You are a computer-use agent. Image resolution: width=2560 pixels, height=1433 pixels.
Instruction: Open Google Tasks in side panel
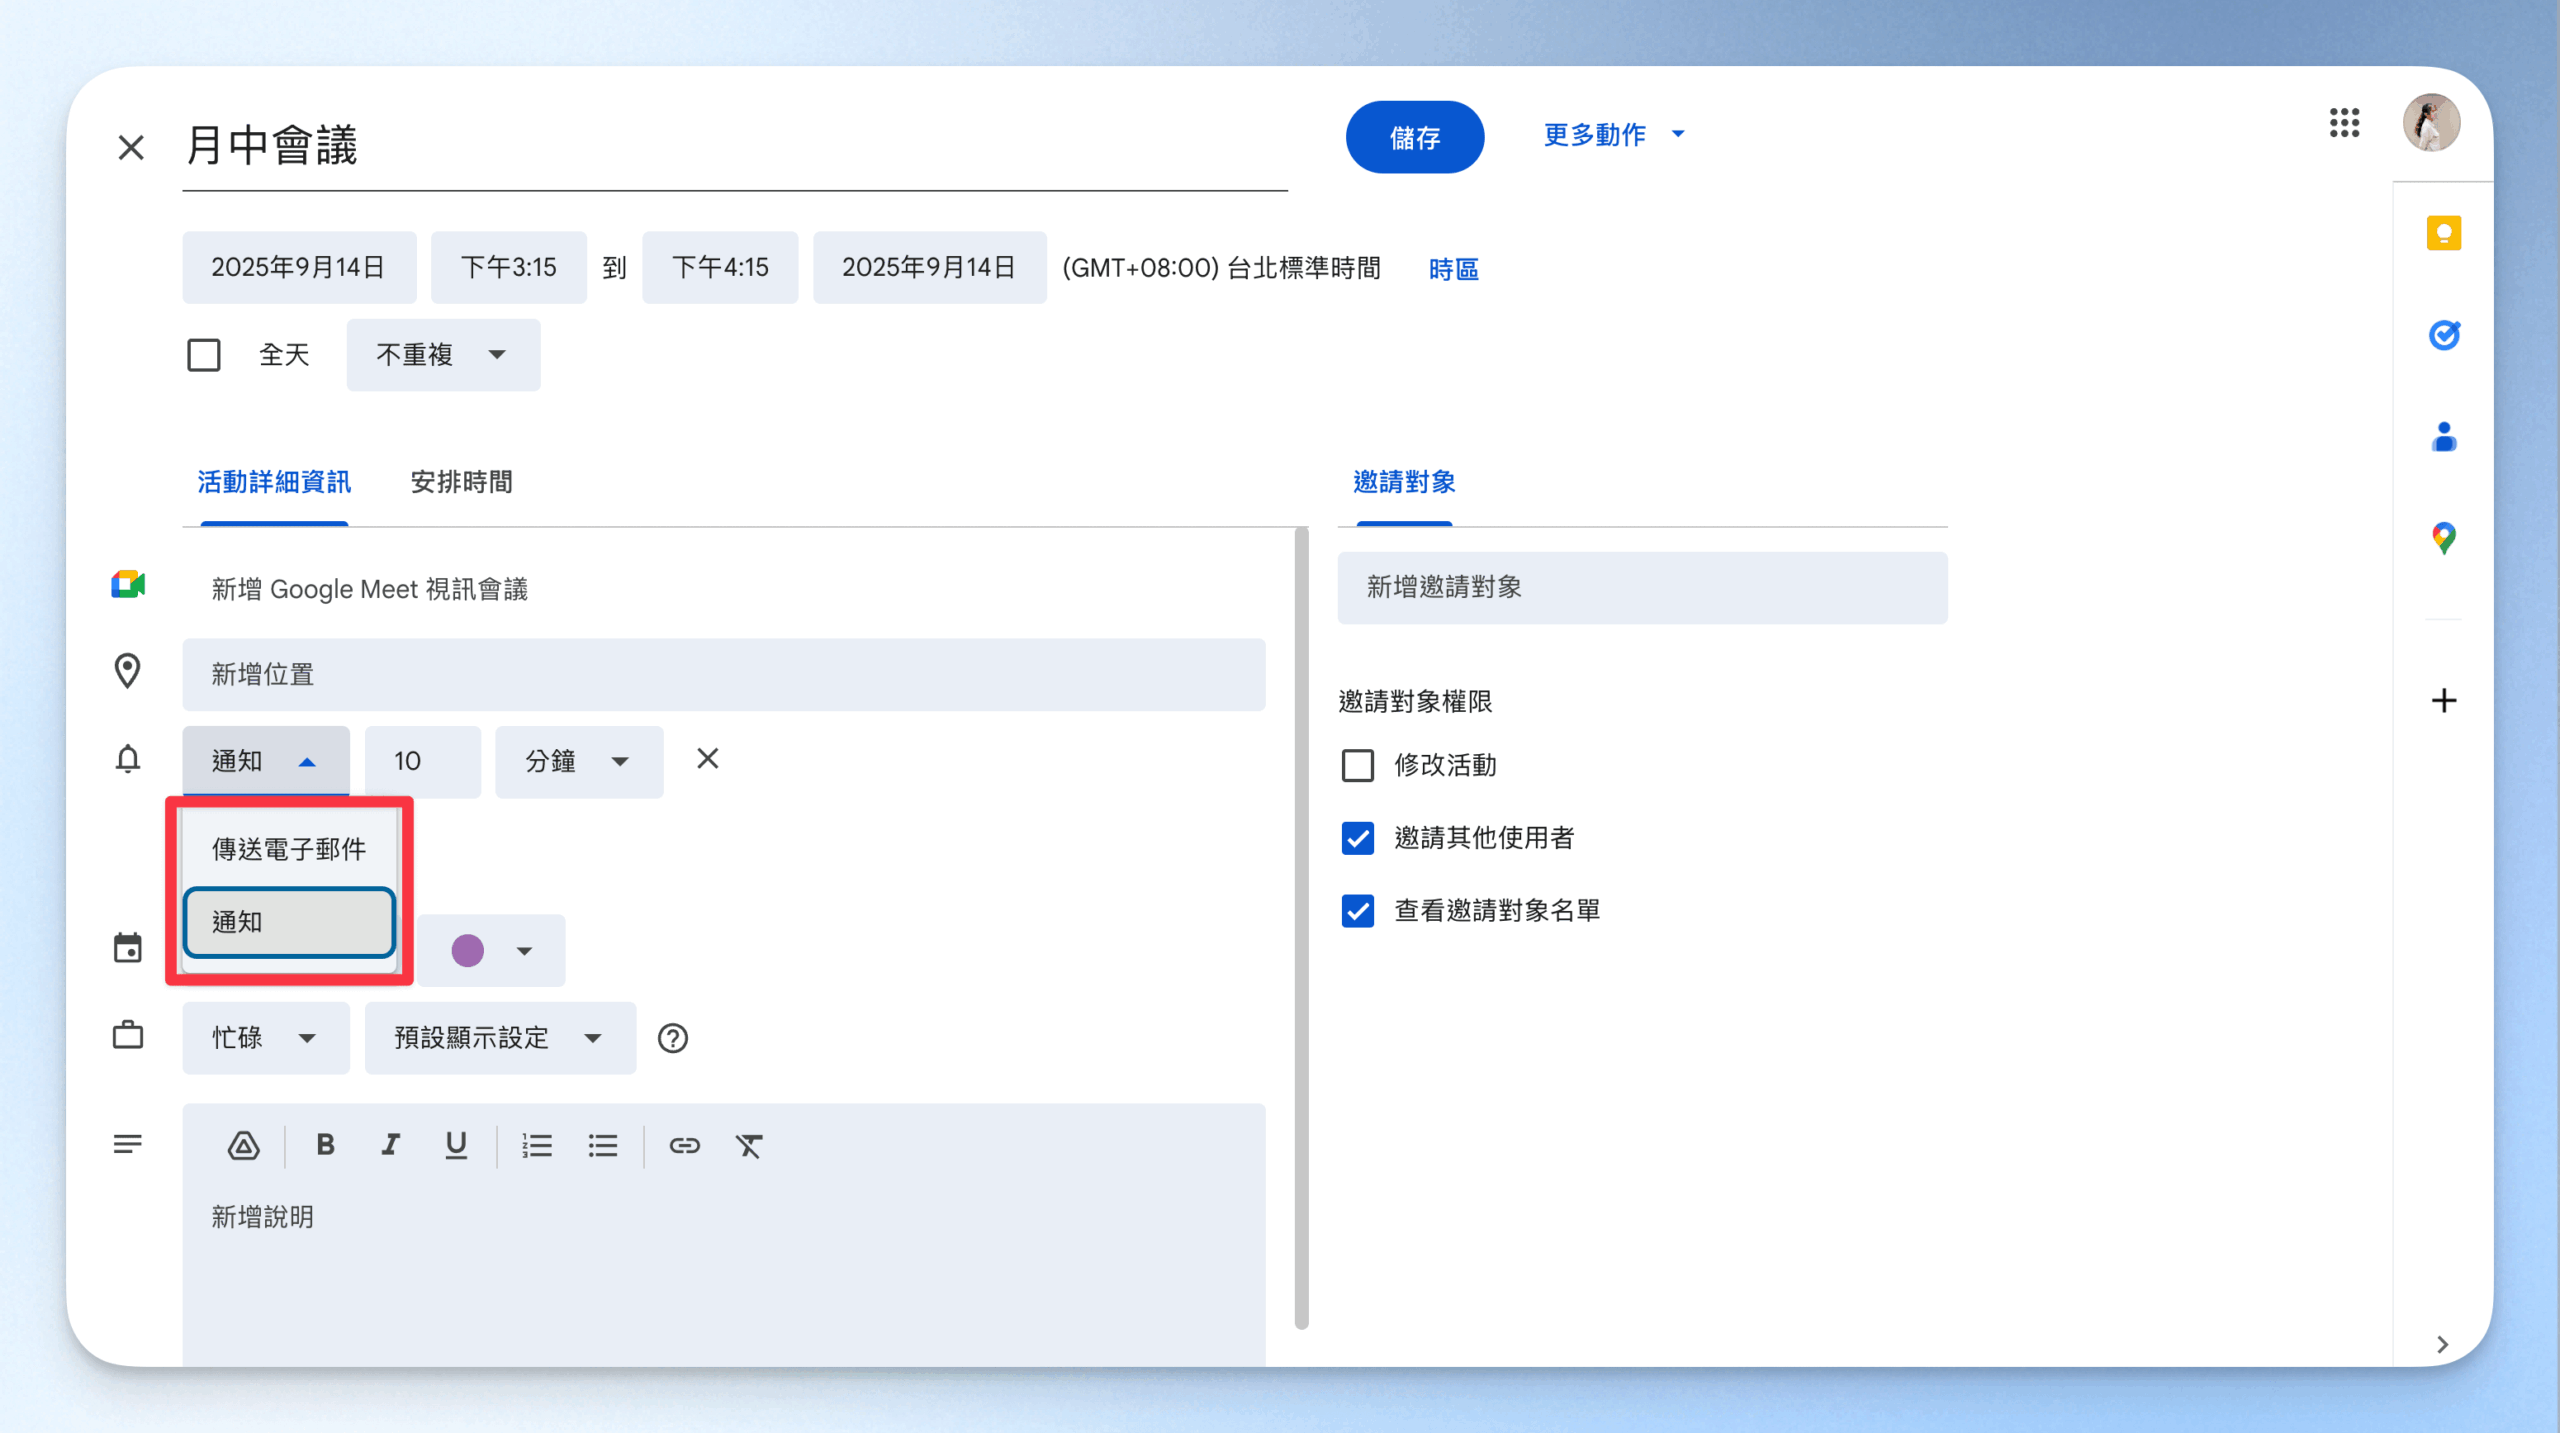click(x=2443, y=335)
